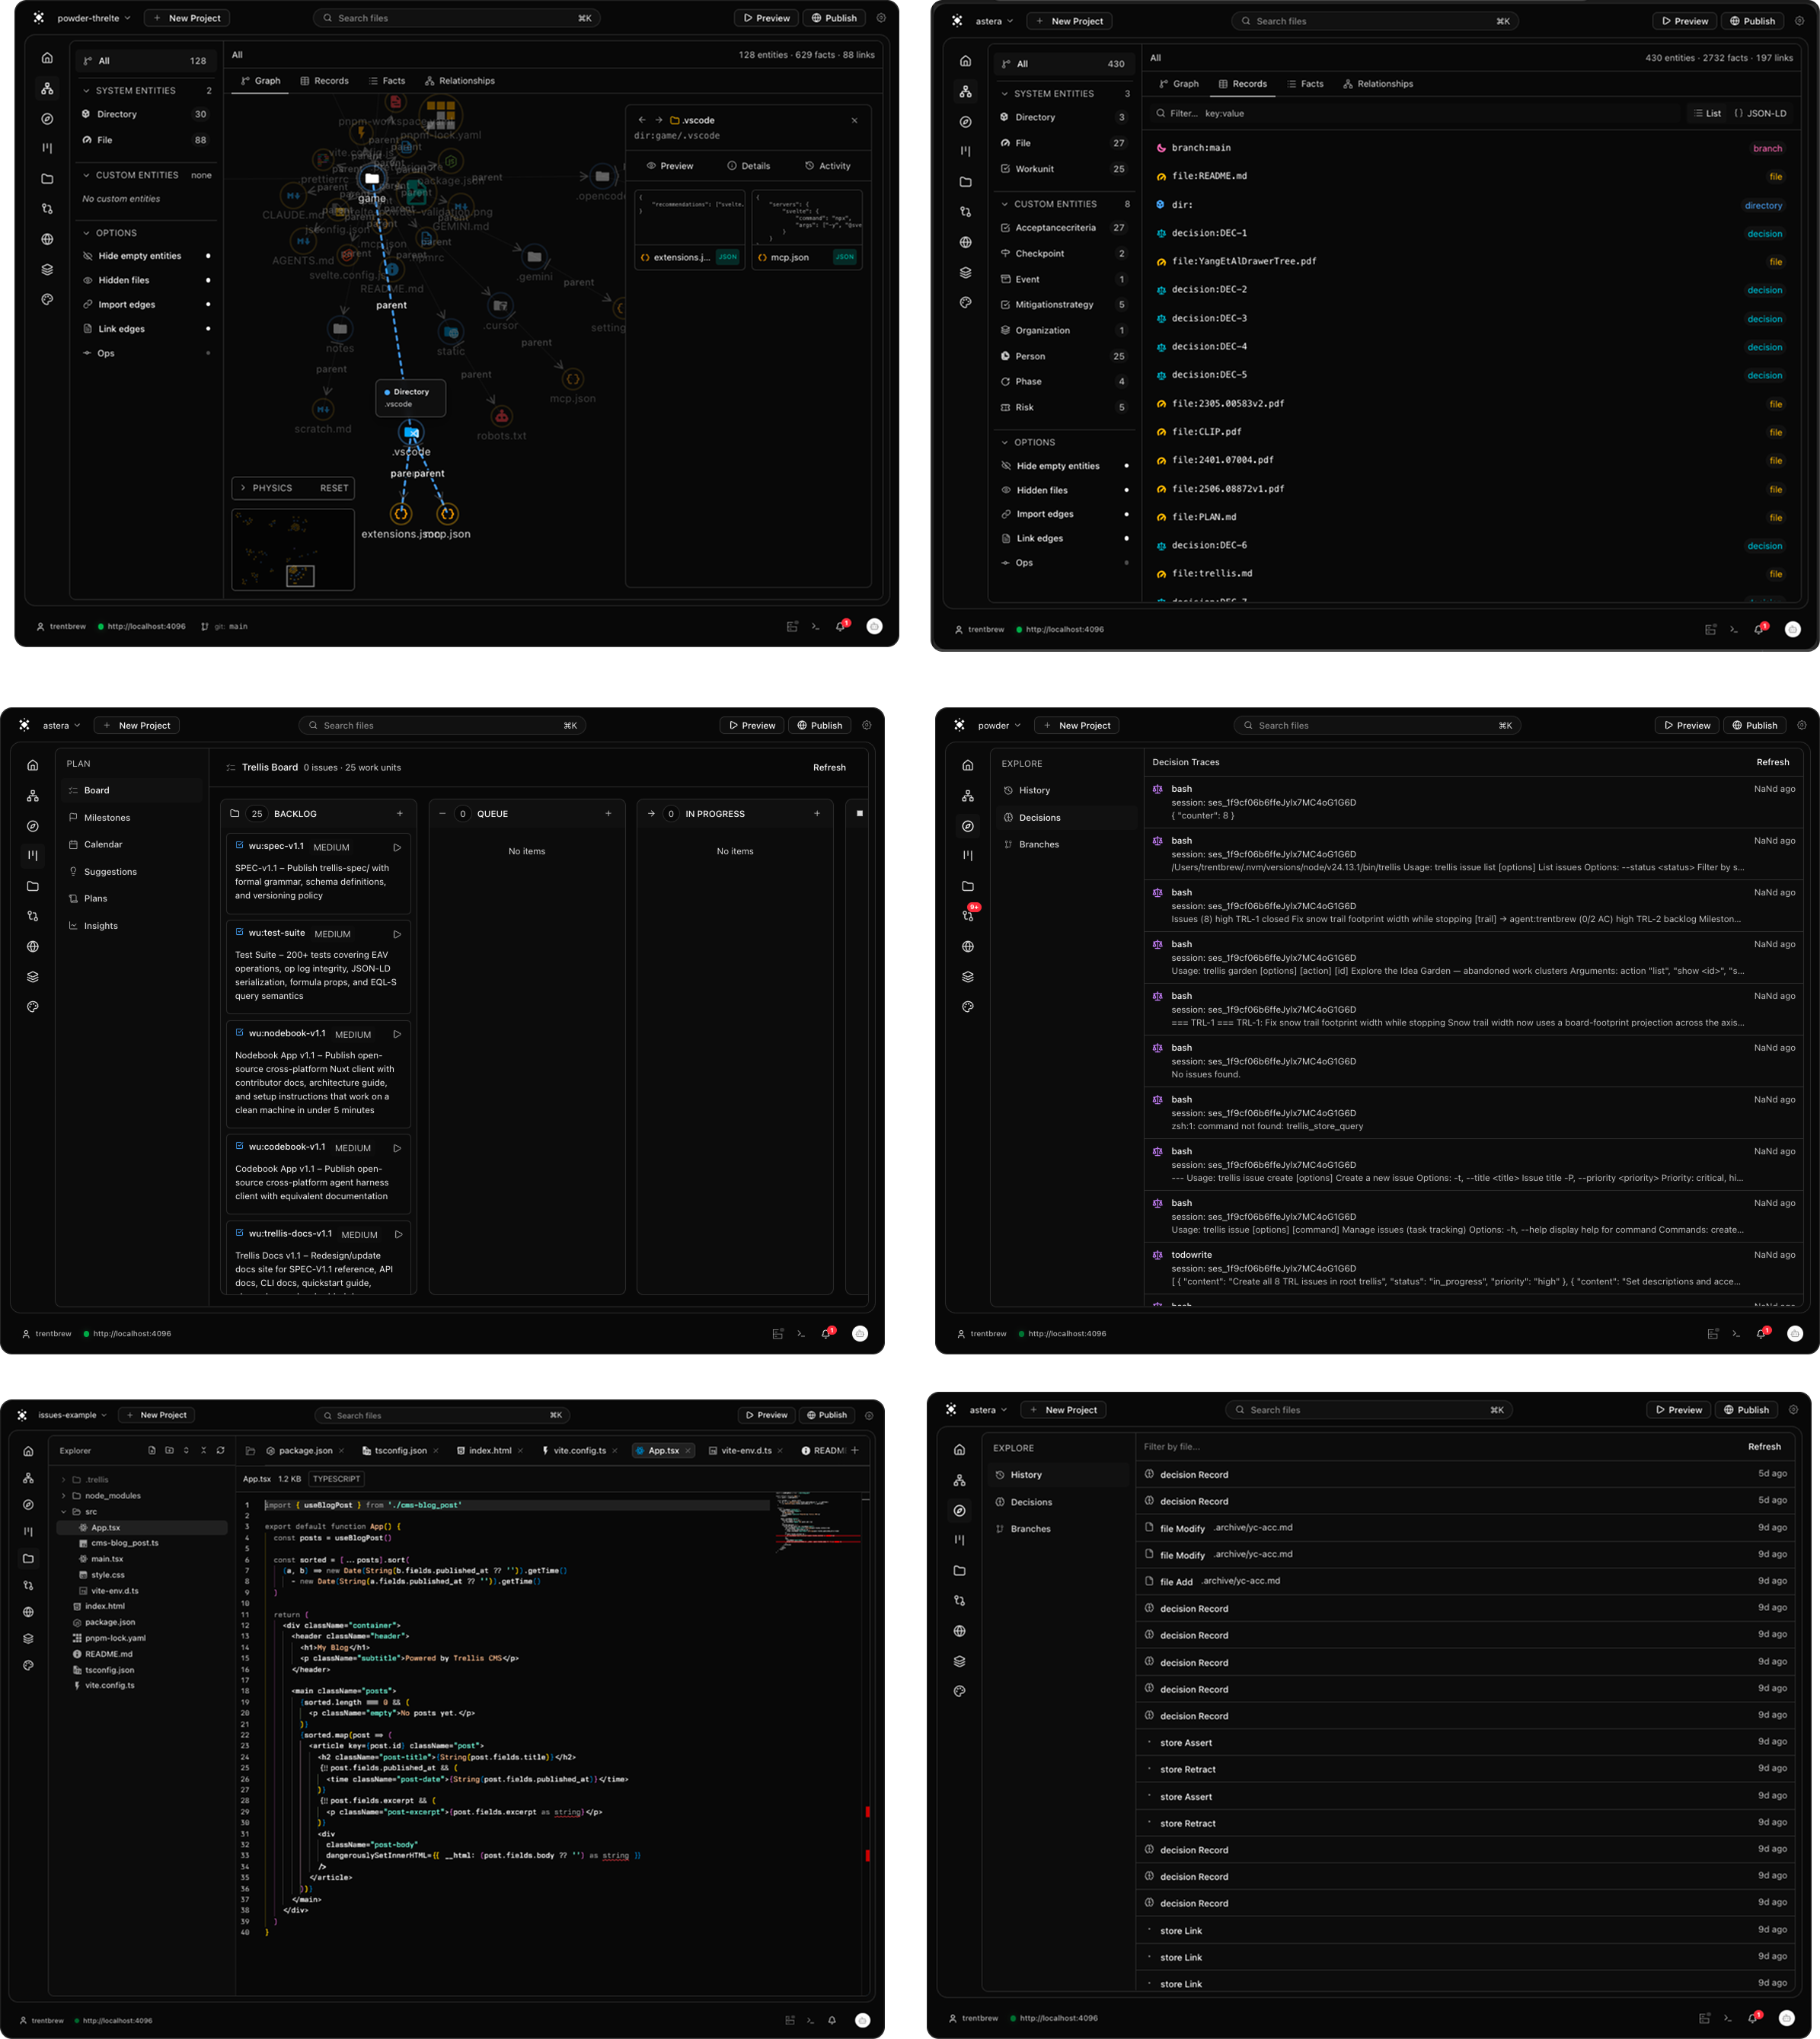Open terminal icon in astera Records window status bar

tap(1733, 630)
